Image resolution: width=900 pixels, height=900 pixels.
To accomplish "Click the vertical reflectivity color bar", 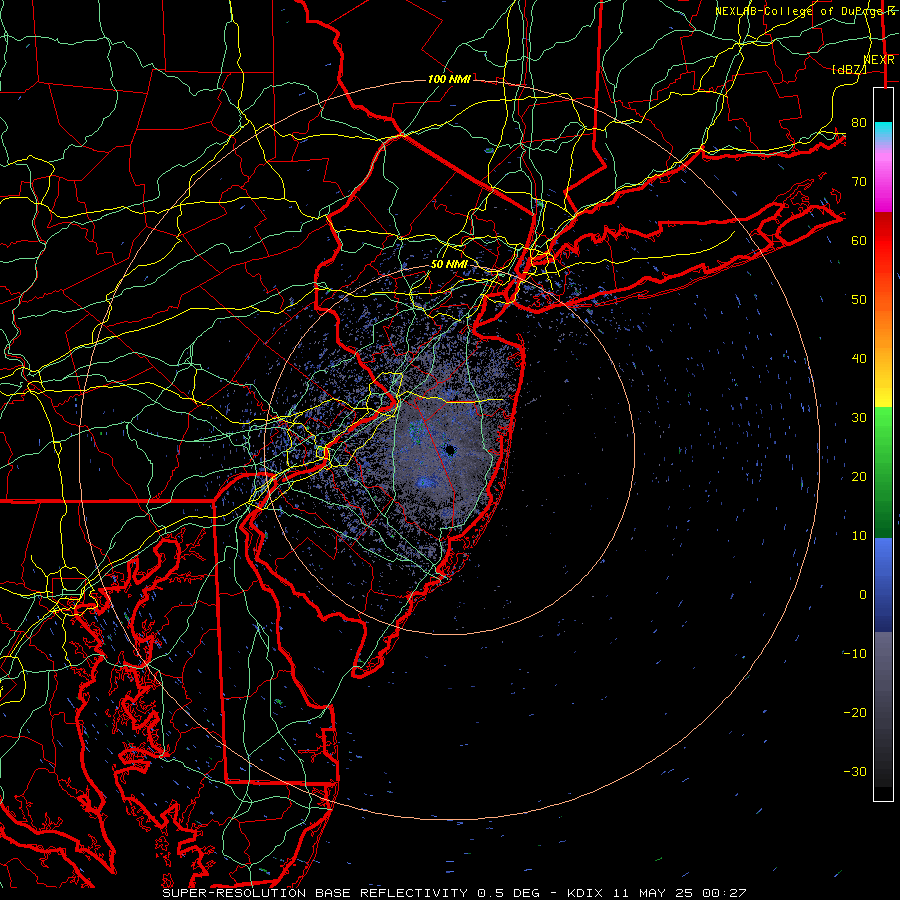I will tap(883, 444).
